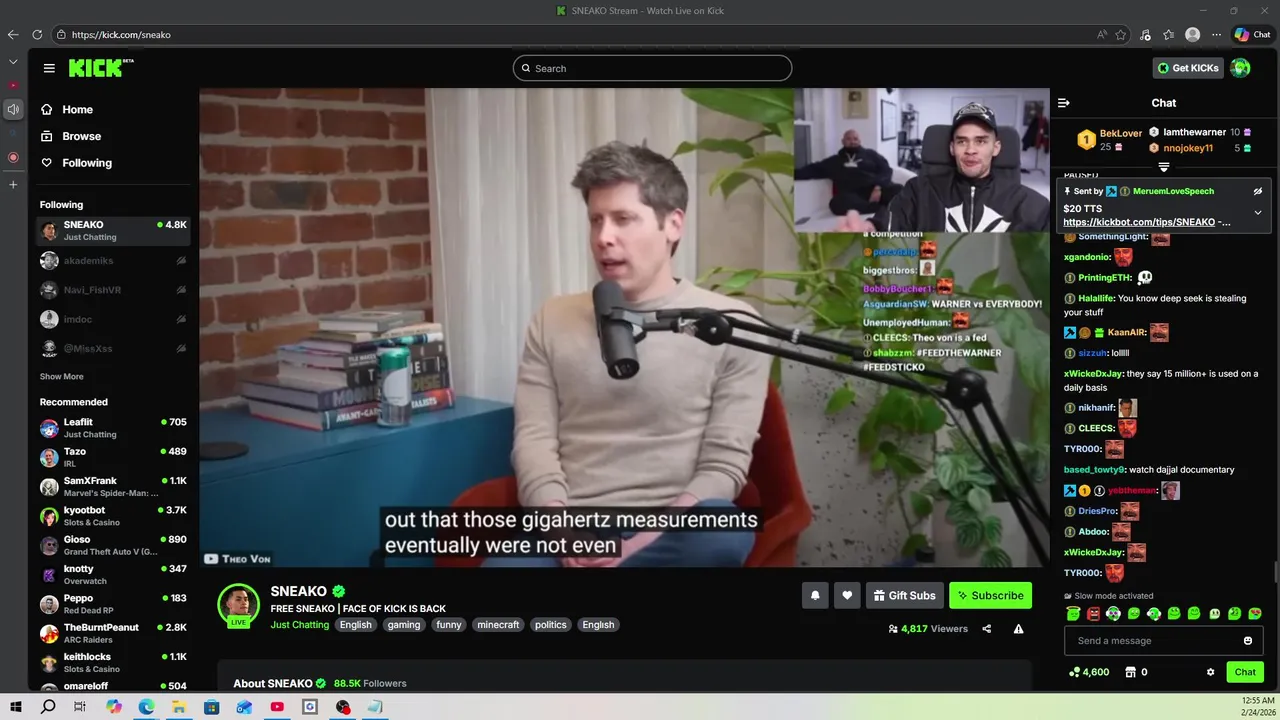This screenshot has width=1280, height=720.
Task: Open recommended channel TheBurntPeanut
Action: click(113, 633)
